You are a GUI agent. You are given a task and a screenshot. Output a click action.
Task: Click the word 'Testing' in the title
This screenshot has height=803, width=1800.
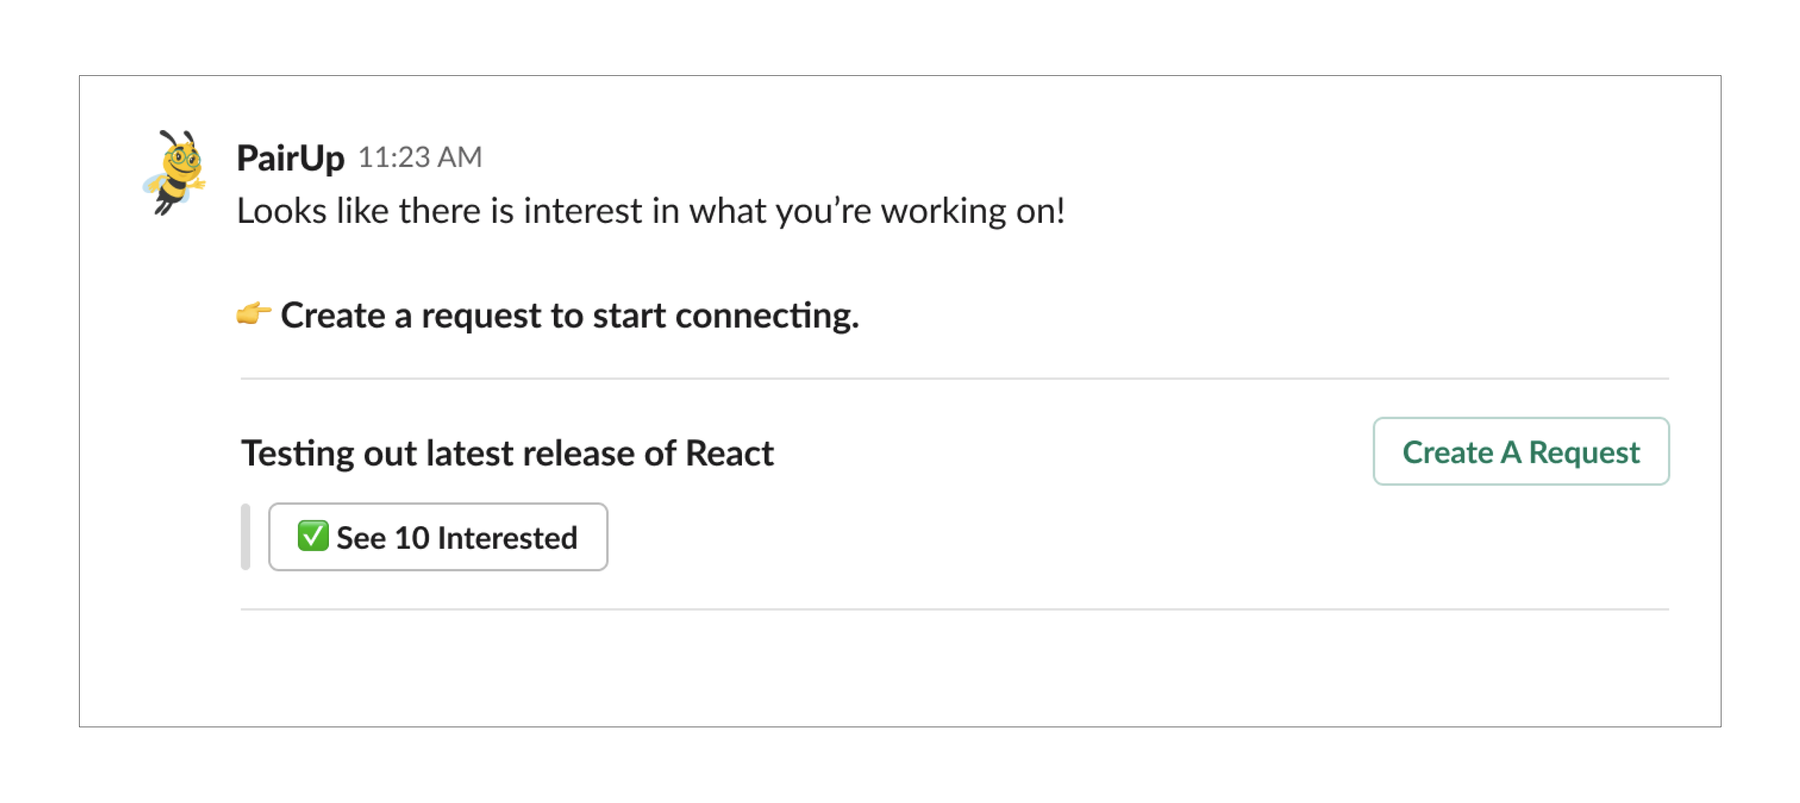pos(298,453)
